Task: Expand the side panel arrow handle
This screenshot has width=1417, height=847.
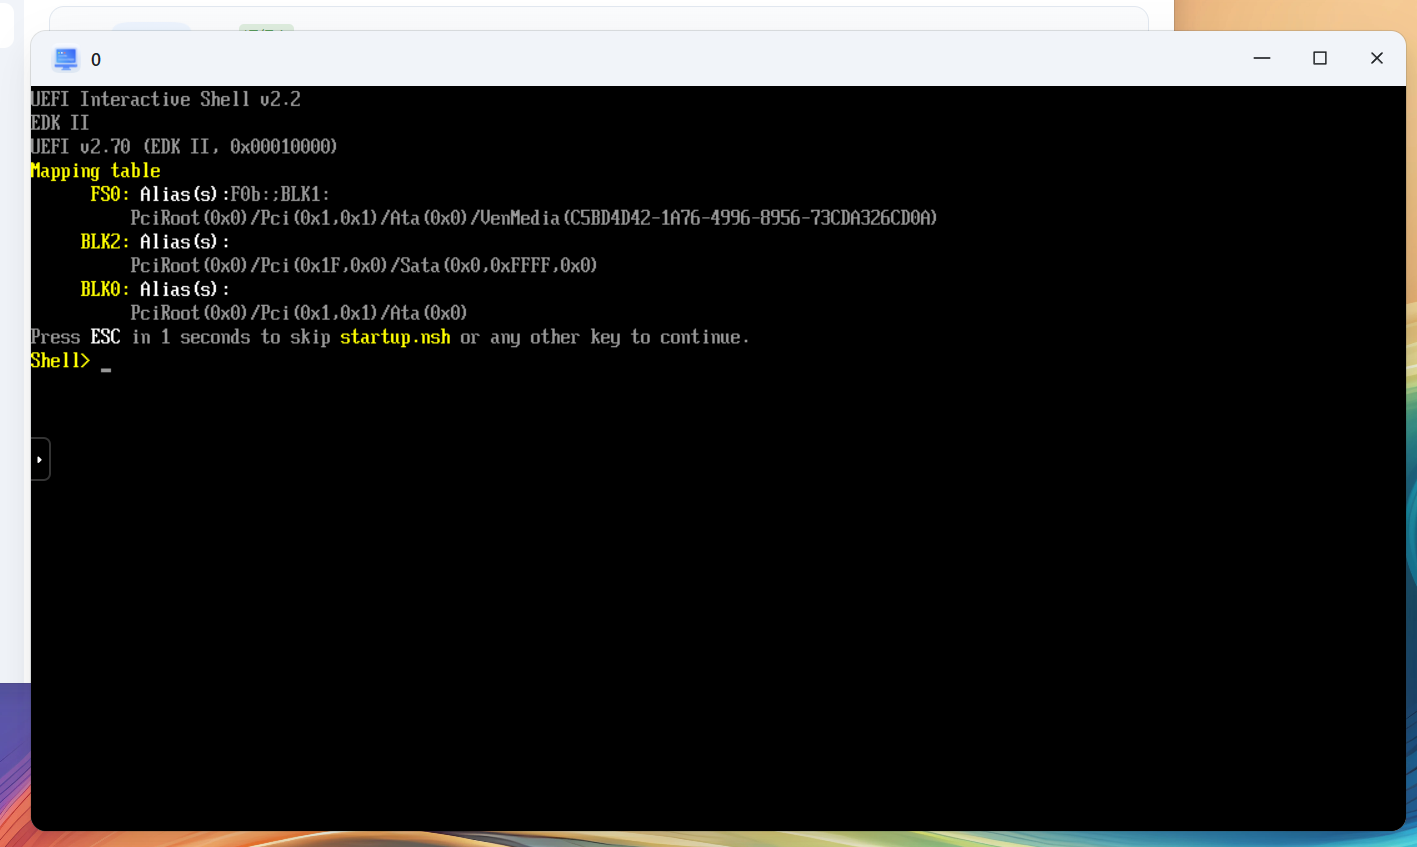Action: click(x=40, y=459)
